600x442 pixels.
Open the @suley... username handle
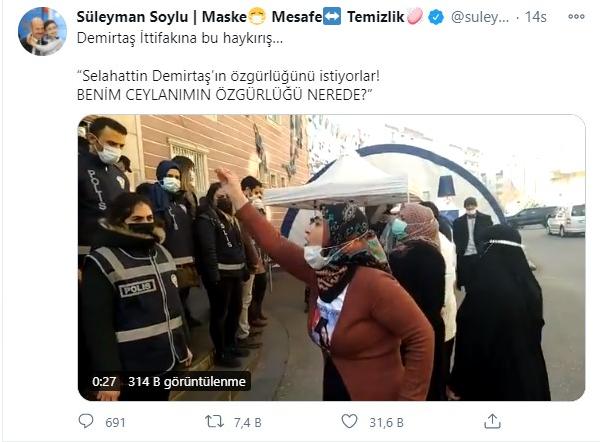tap(480, 17)
